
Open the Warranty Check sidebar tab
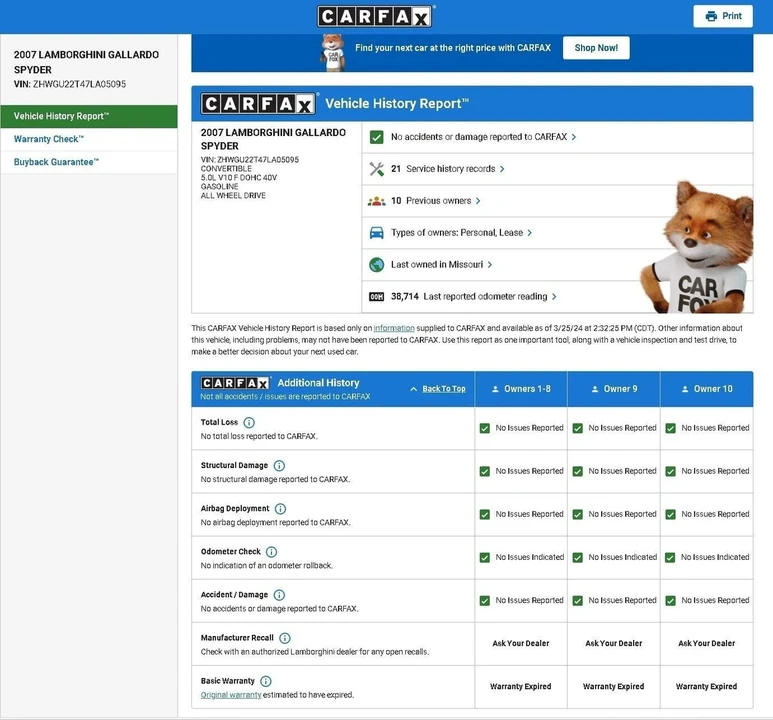click(x=89, y=140)
